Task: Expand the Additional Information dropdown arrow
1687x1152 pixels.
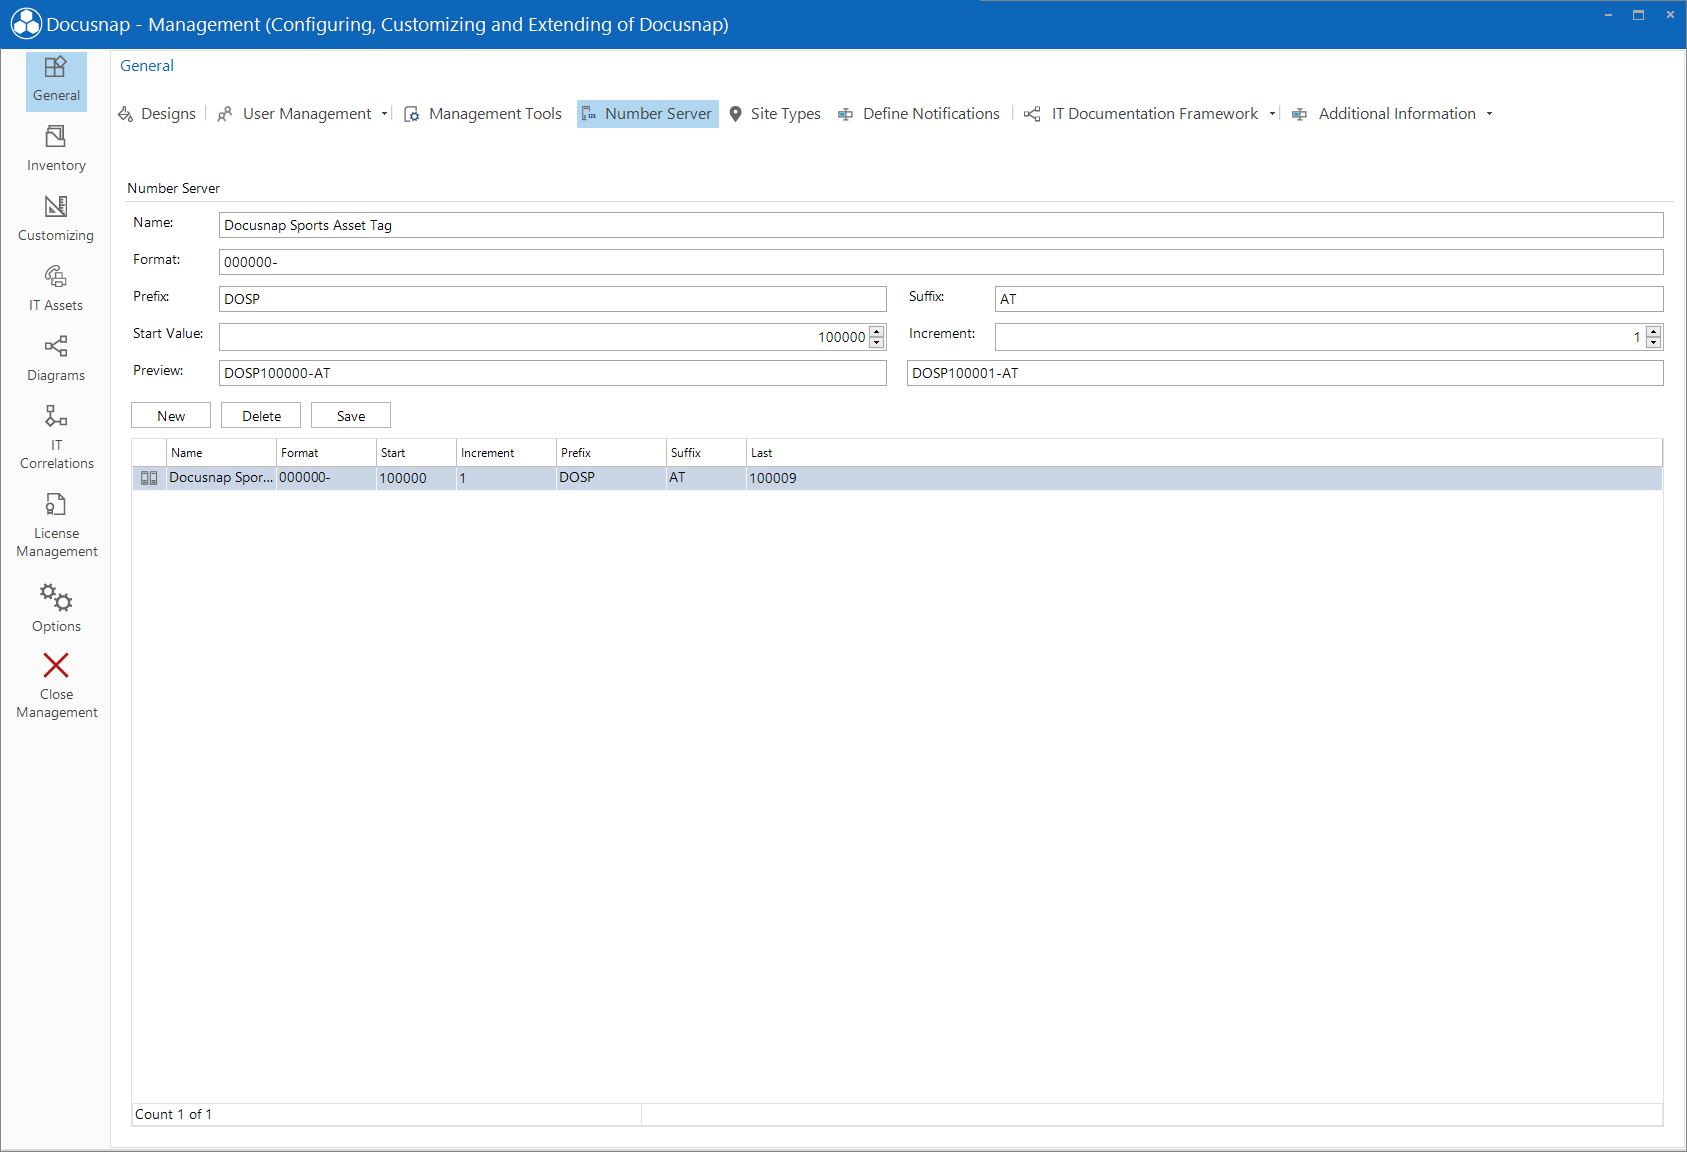Action: click(1489, 114)
